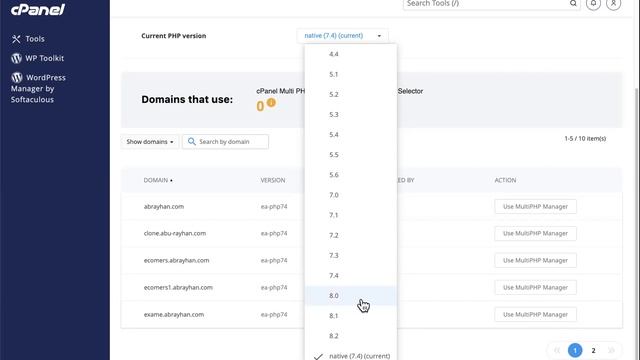Select PHP version 5.1
The width and height of the screenshot is (640, 360).
(x=351, y=74)
